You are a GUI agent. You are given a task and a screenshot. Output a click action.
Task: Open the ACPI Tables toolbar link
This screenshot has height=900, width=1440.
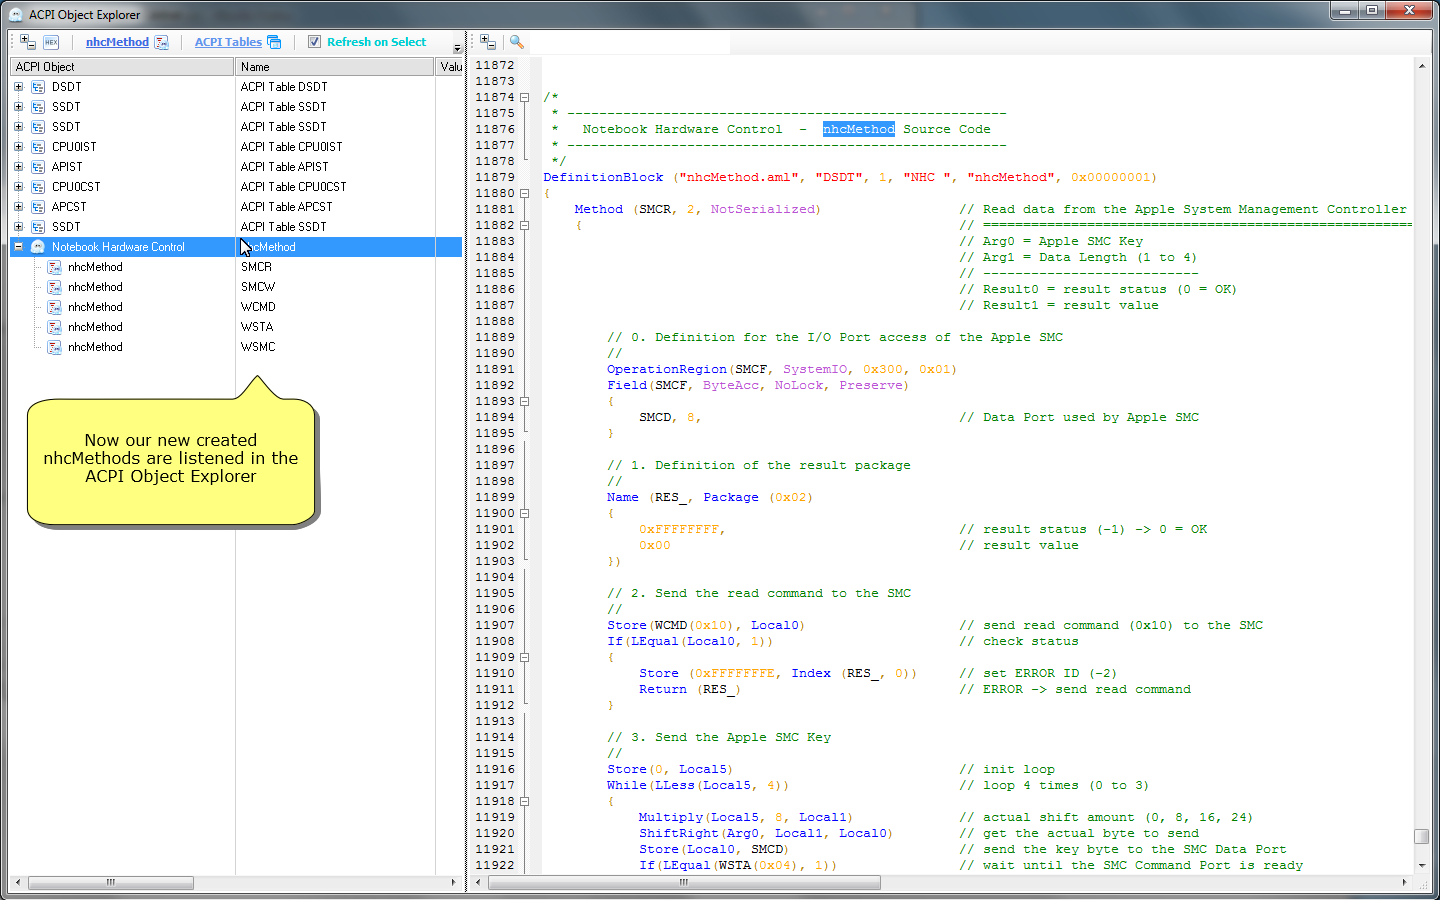point(228,42)
